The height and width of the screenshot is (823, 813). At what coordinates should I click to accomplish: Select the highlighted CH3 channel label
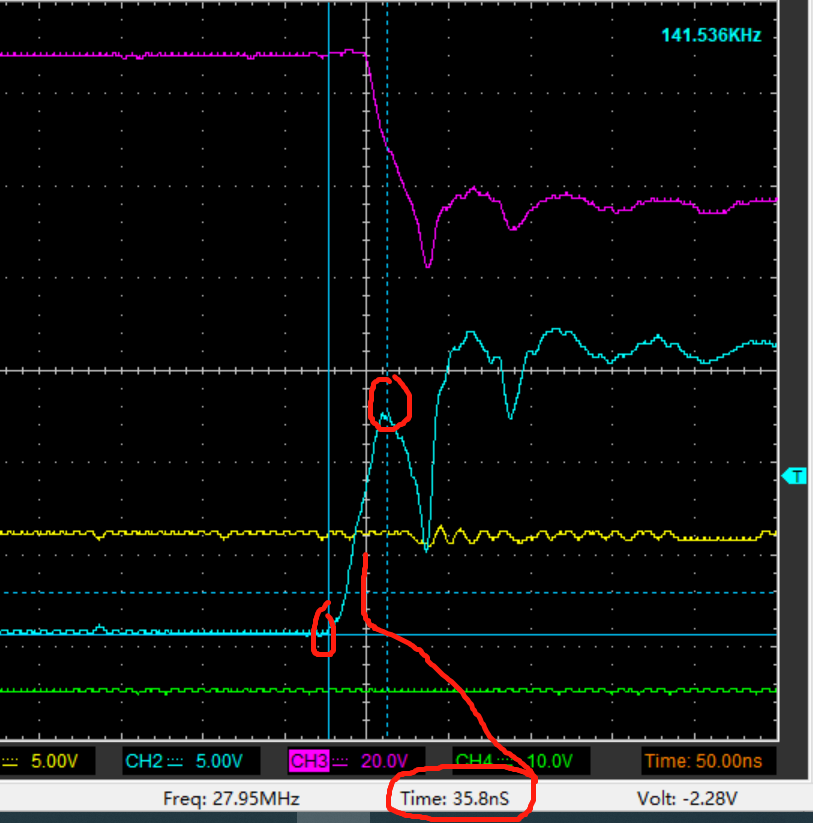pos(309,761)
